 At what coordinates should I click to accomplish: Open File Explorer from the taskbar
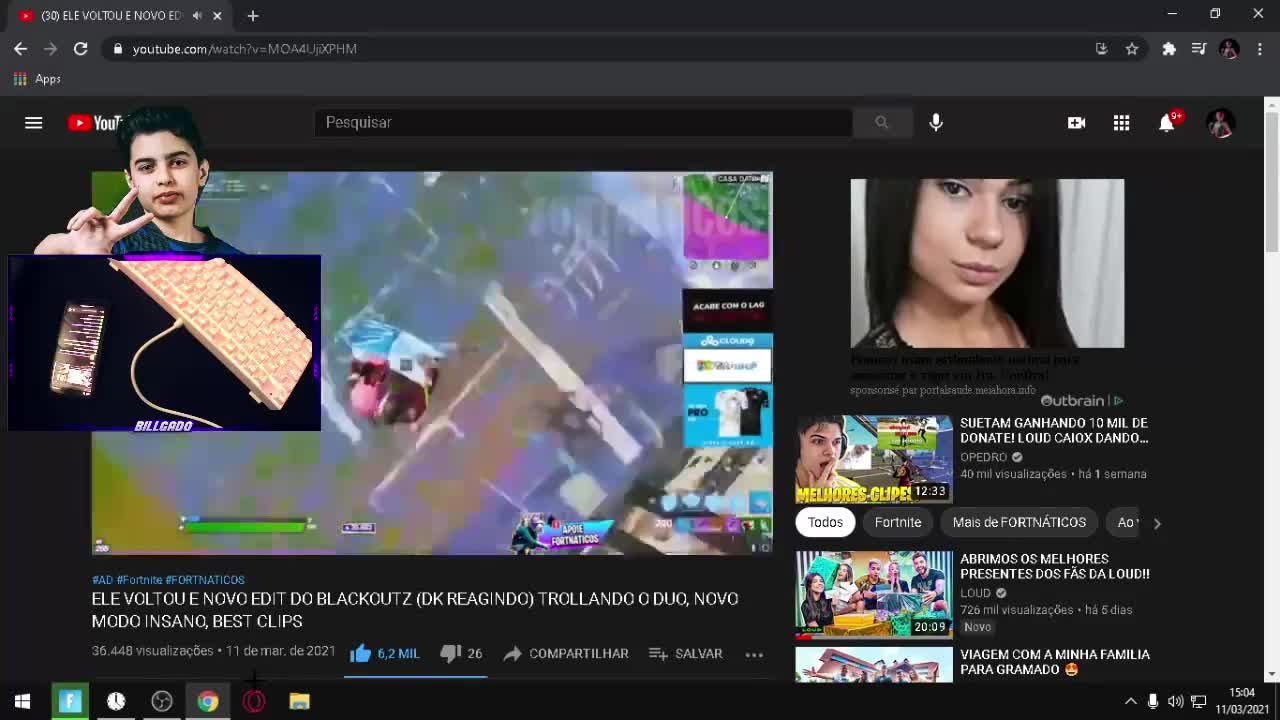point(299,701)
